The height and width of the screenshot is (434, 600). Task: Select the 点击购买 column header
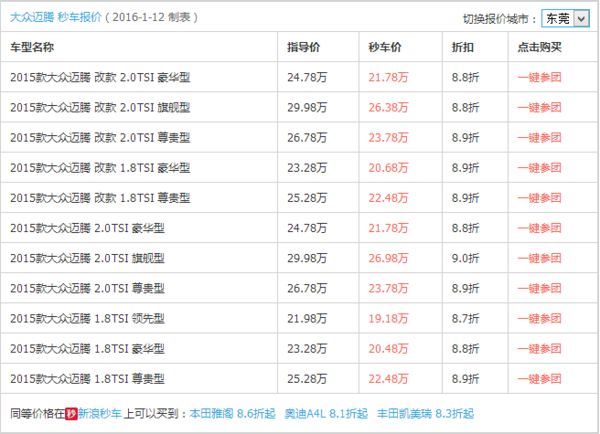tap(540, 47)
